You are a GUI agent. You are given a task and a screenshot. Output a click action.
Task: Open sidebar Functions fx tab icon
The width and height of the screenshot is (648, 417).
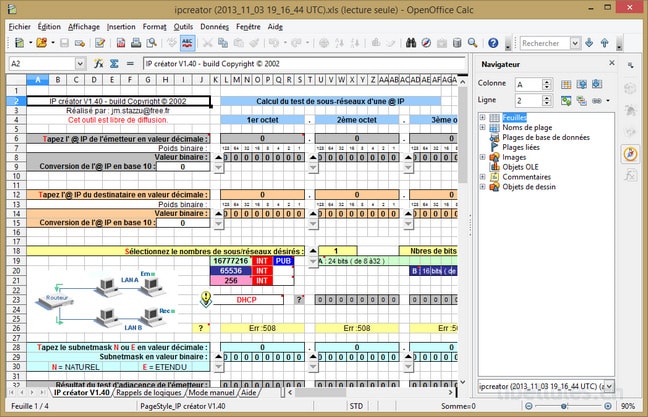pos(630,175)
